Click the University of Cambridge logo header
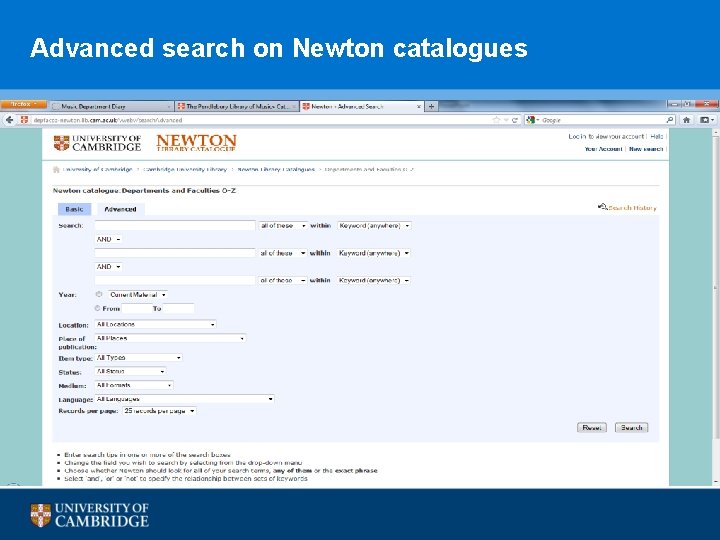The height and width of the screenshot is (540, 720). (97, 143)
